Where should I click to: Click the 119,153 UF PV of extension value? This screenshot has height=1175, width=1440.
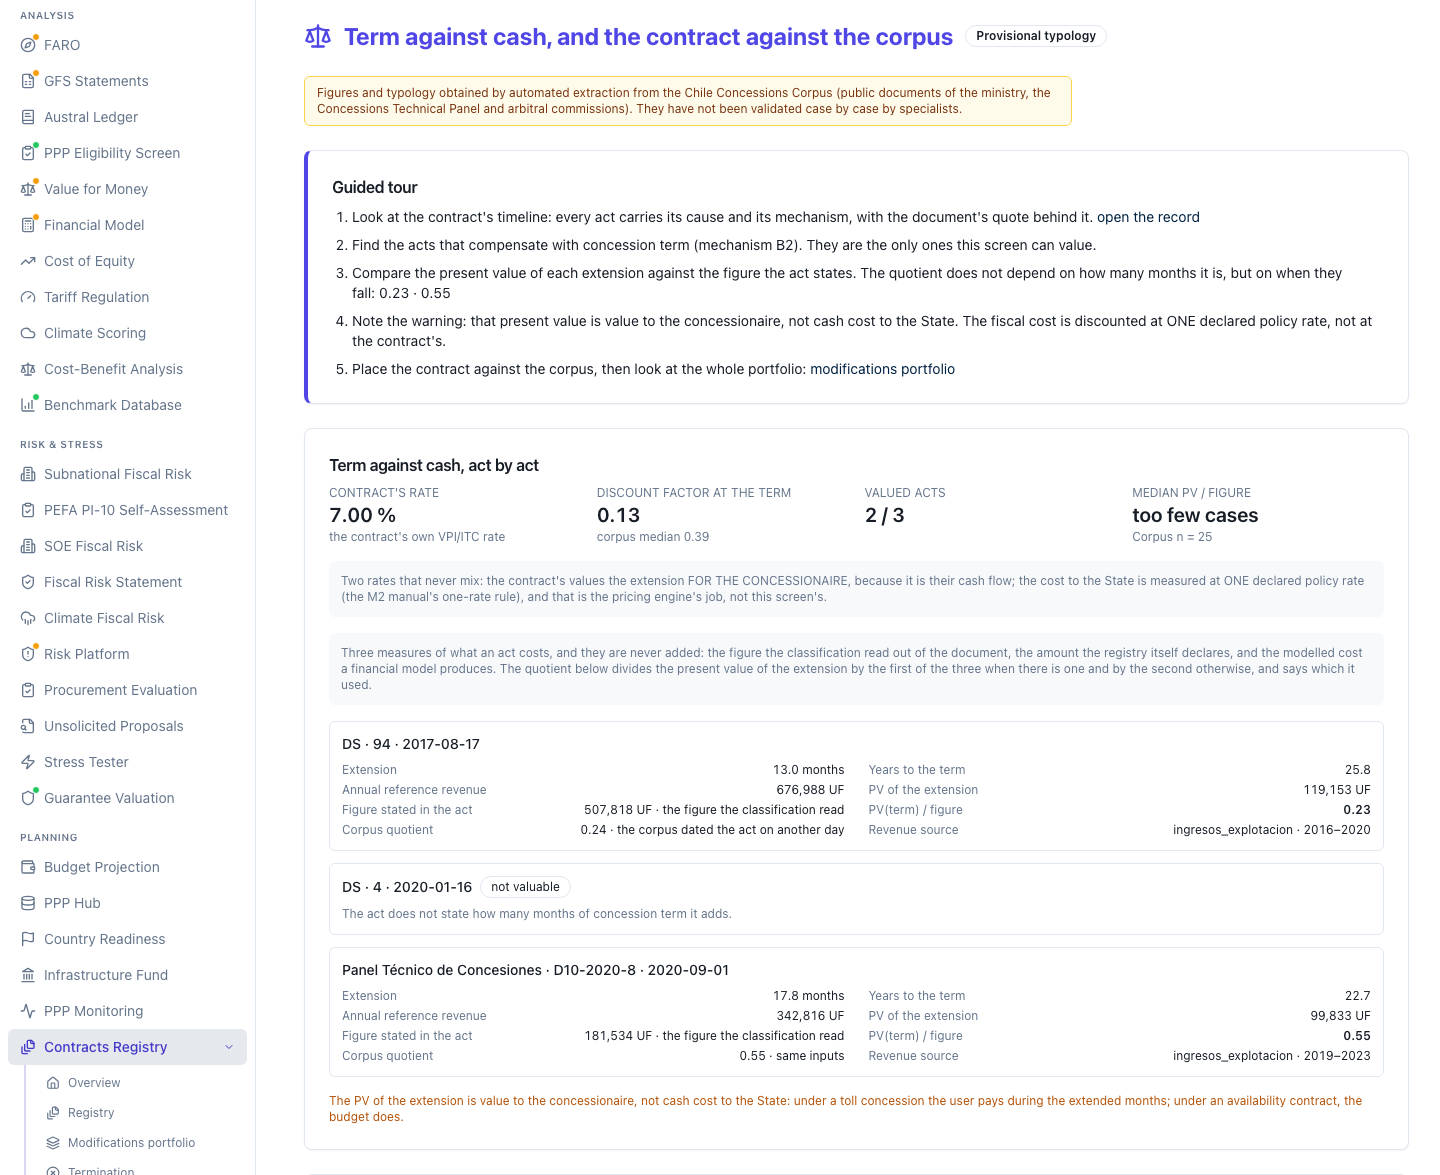[x=1336, y=790]
